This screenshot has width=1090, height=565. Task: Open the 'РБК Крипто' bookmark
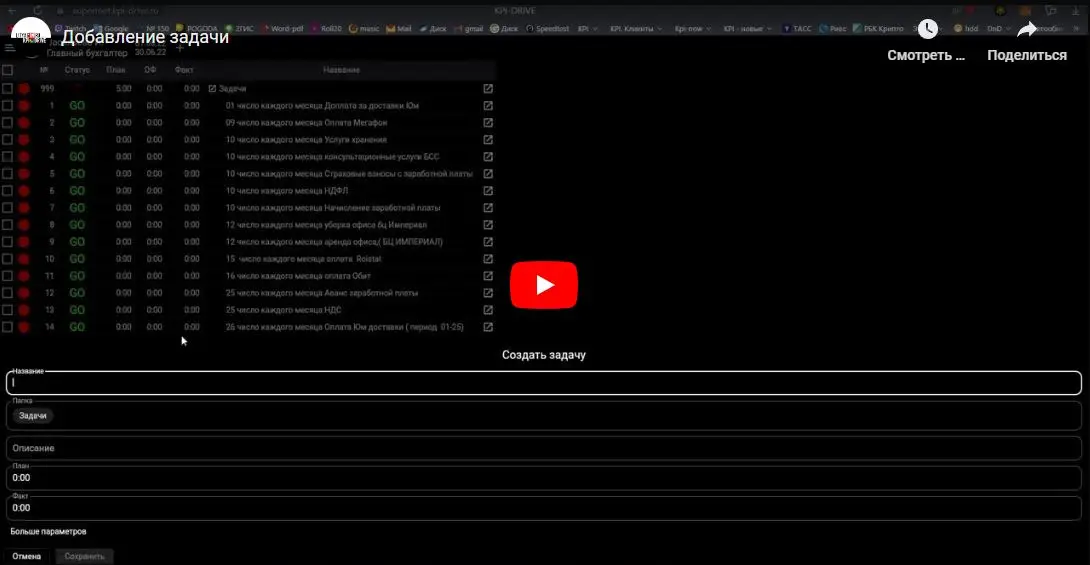(878, 28)
